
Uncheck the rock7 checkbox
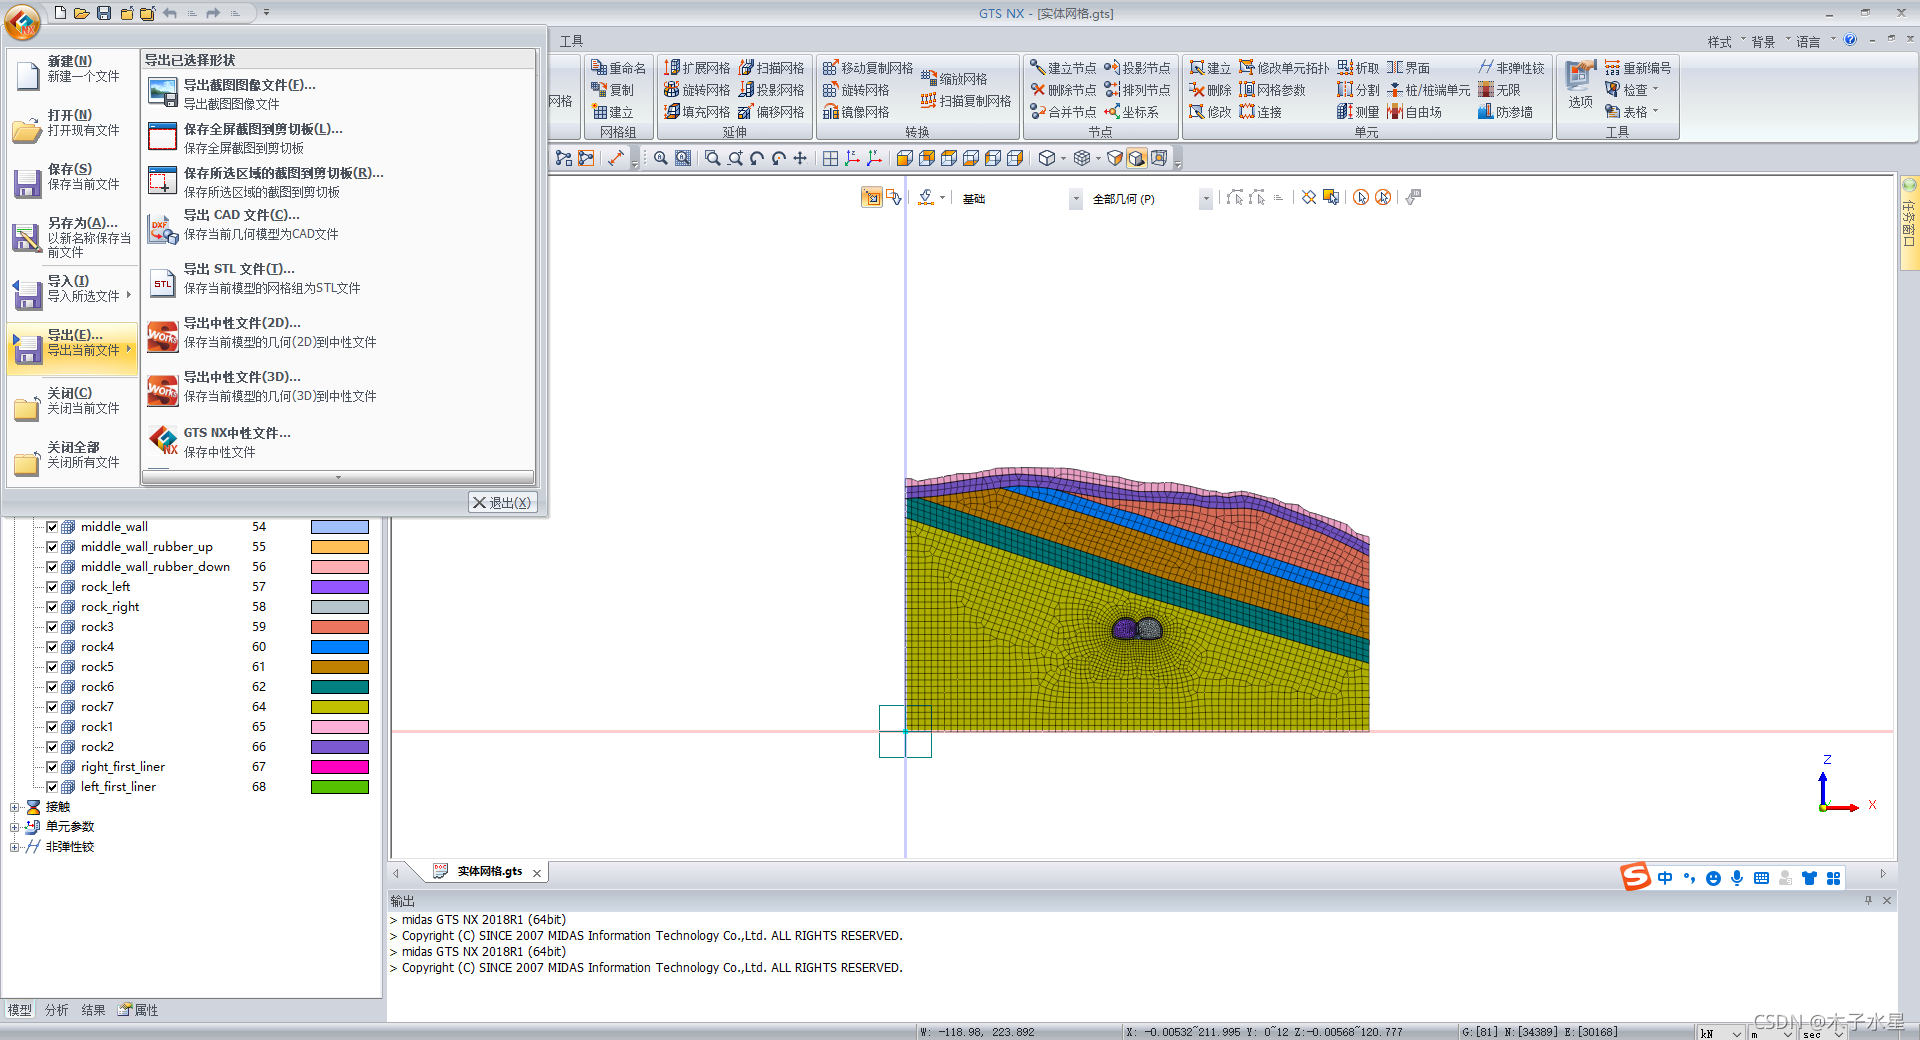coord(52,707)
